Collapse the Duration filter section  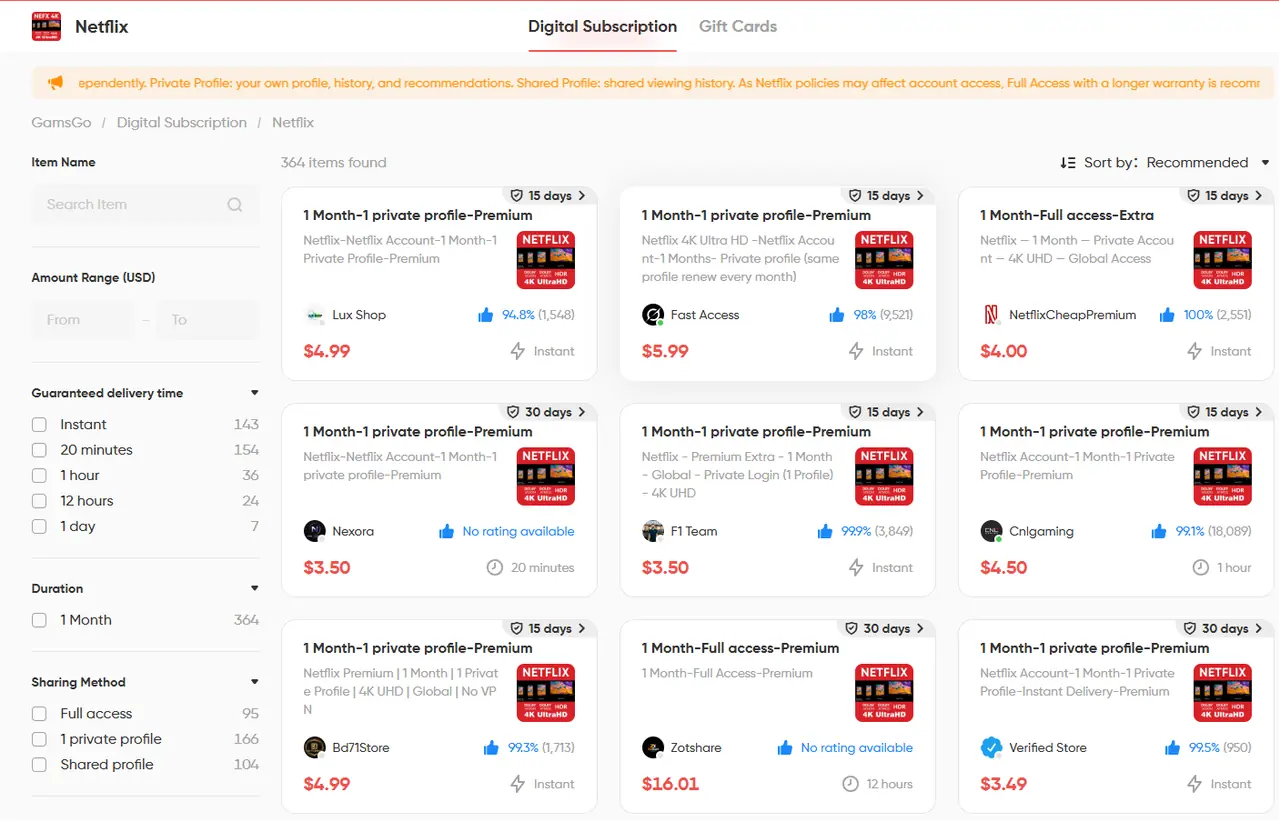[x=254, y=588]
